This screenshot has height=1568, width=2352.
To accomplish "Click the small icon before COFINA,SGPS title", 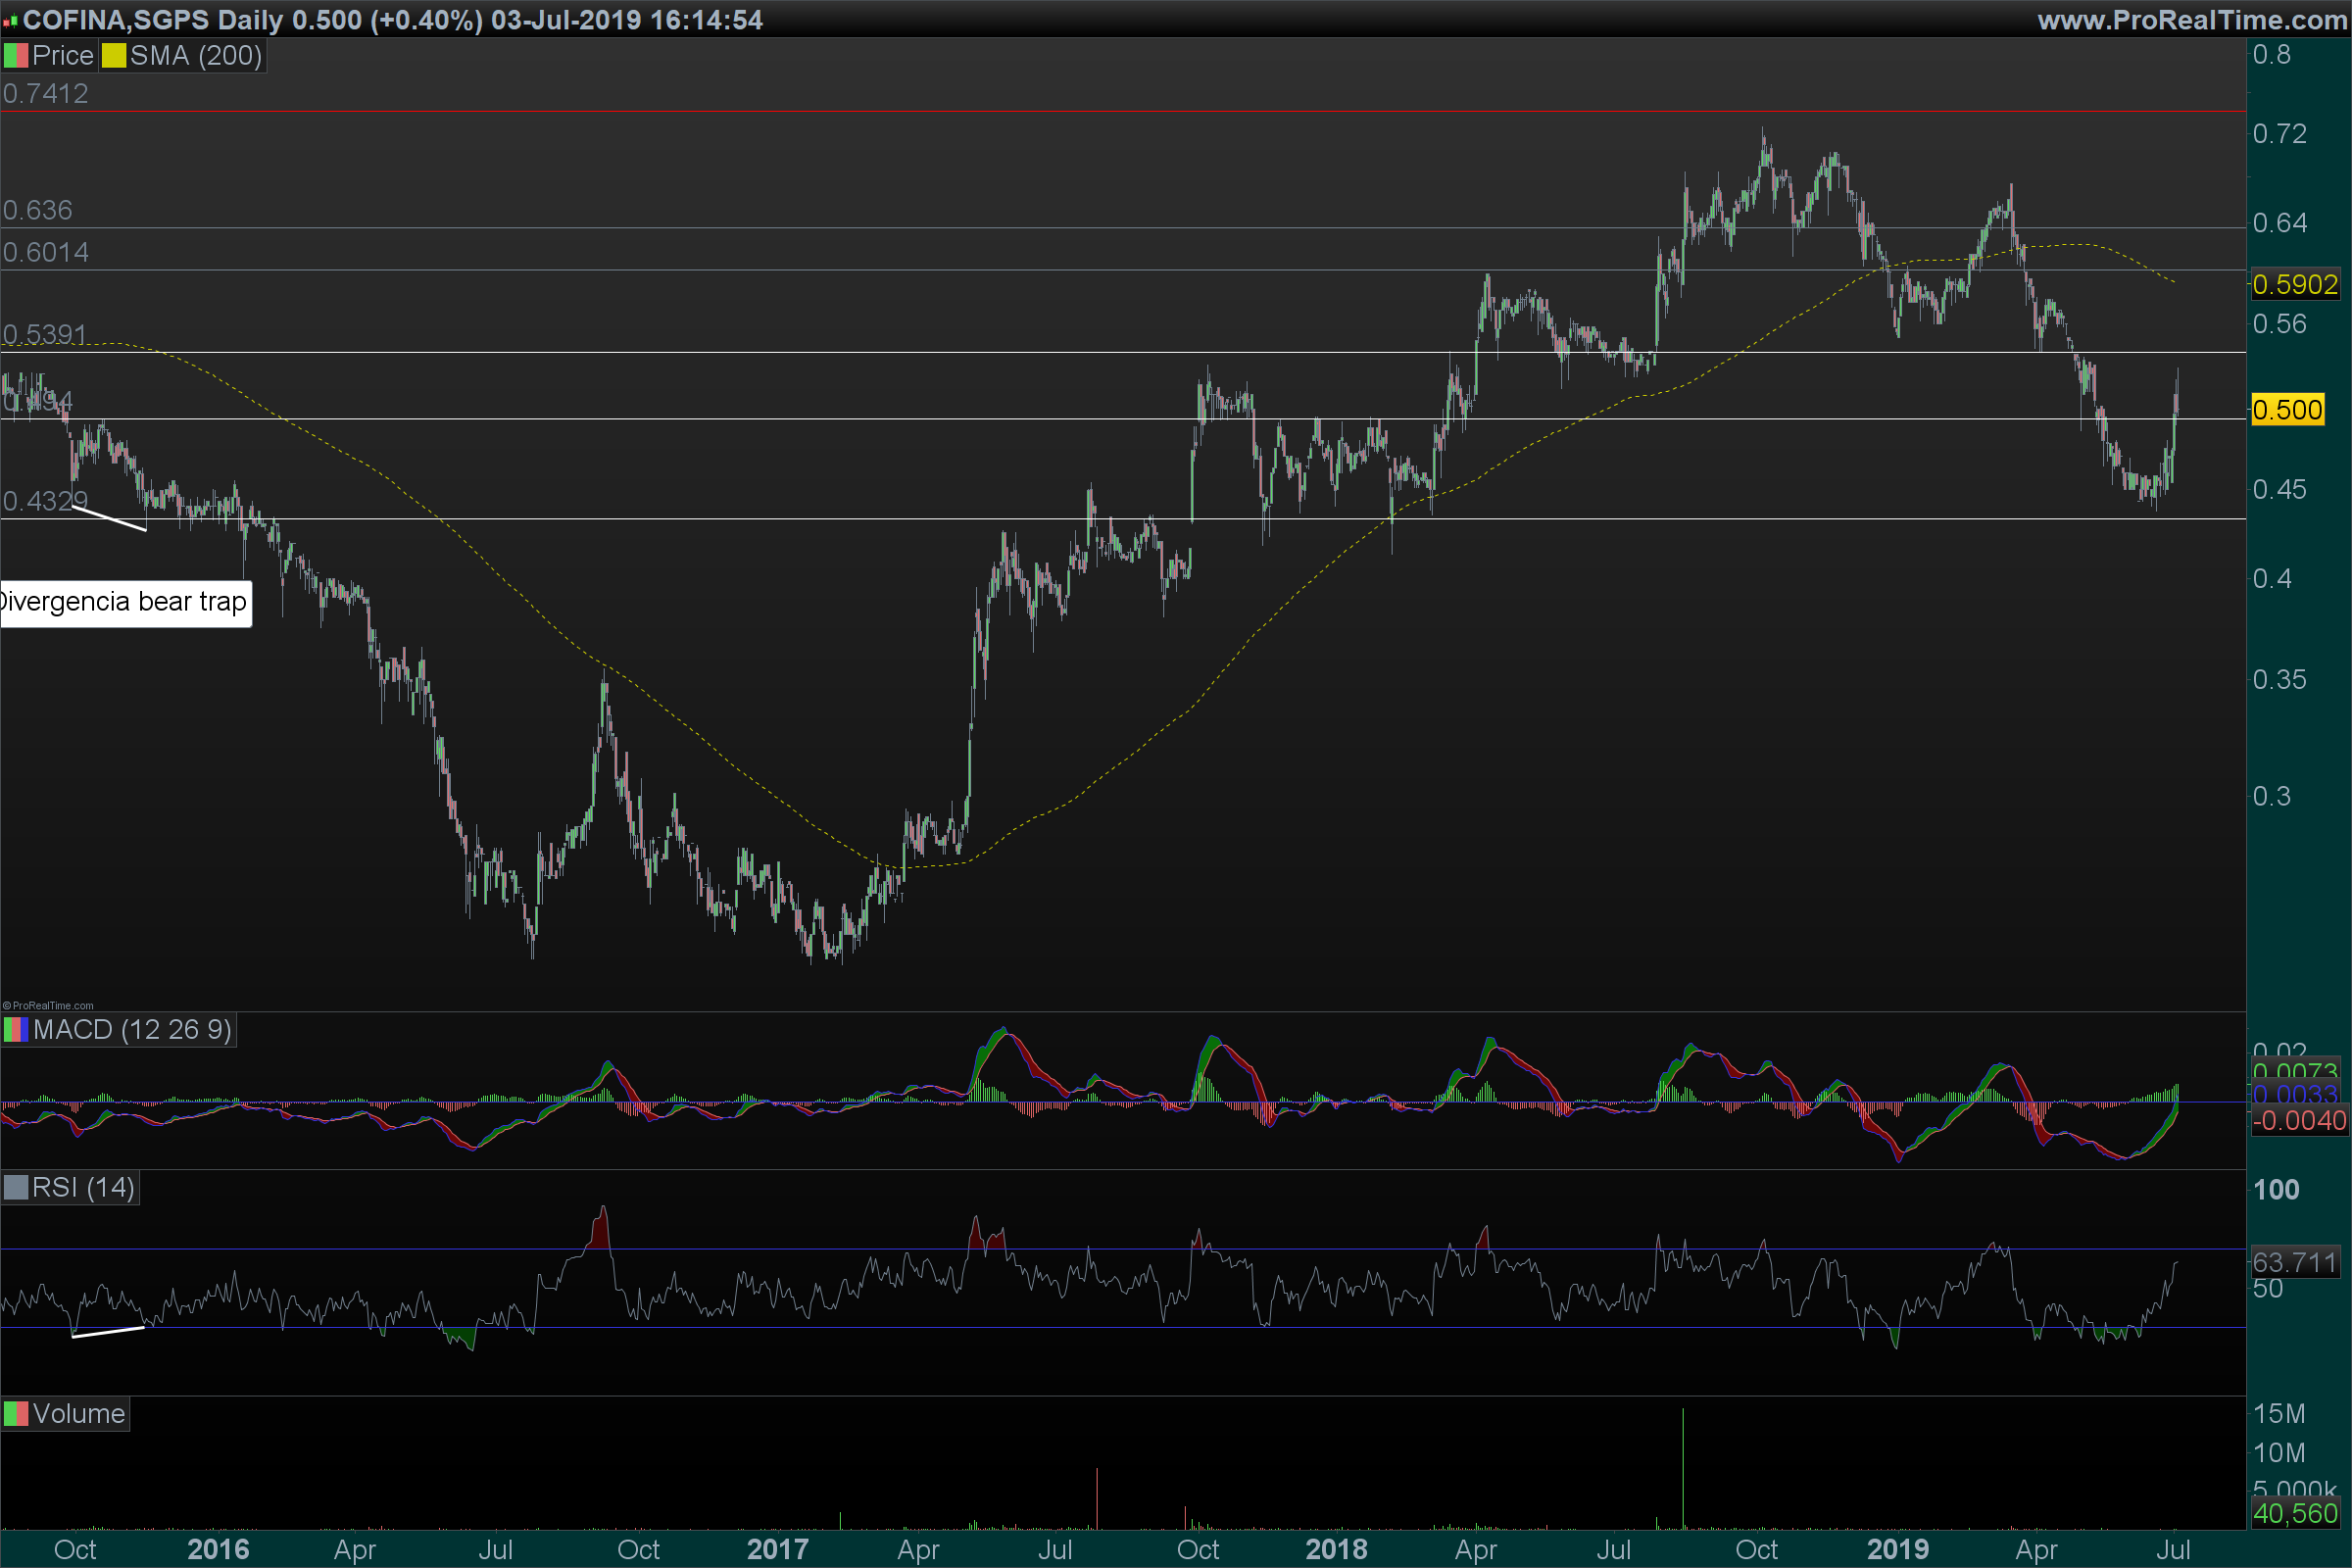I will pos(10,20).
